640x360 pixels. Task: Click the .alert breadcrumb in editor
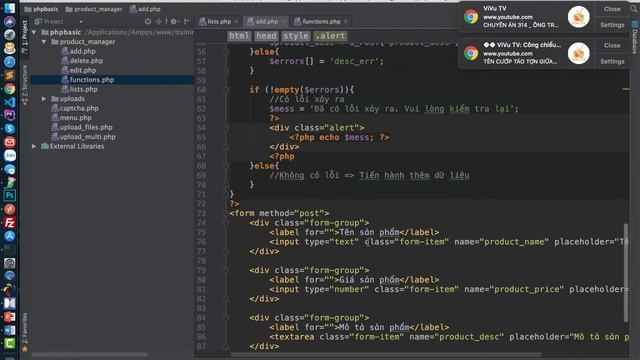(x=330, y=36)
